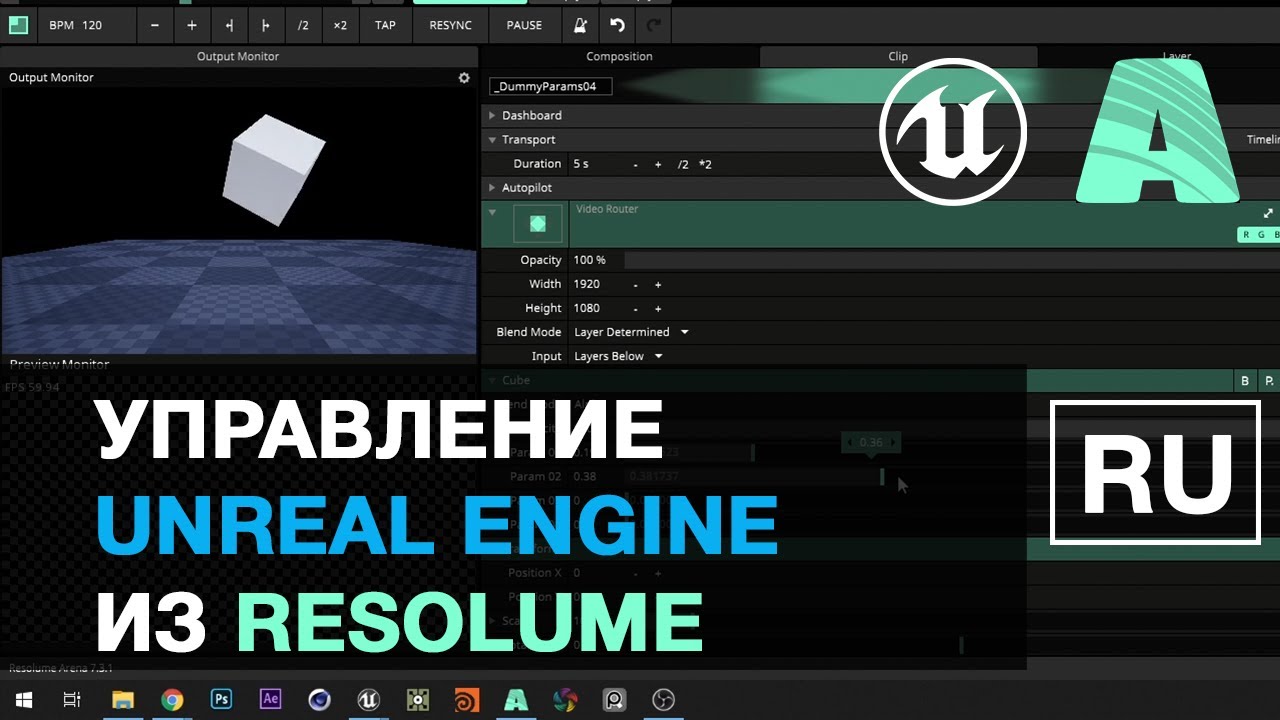Image resolution: width=1280 pixels, height=720 pixels.
Task: Click the PAUSE button
Action: click(524, 25)
